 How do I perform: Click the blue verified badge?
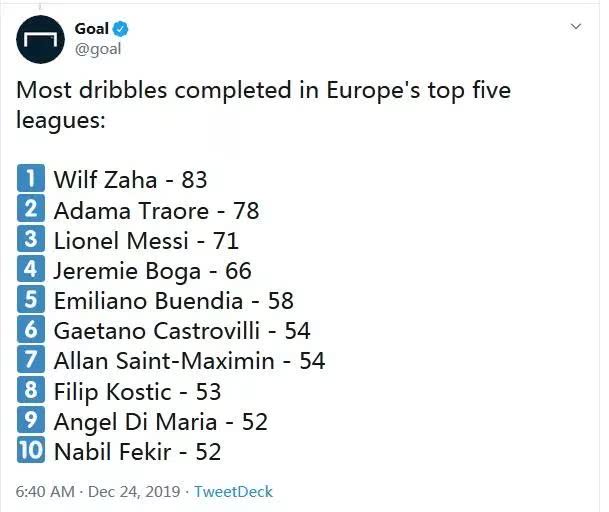point(120,29)
